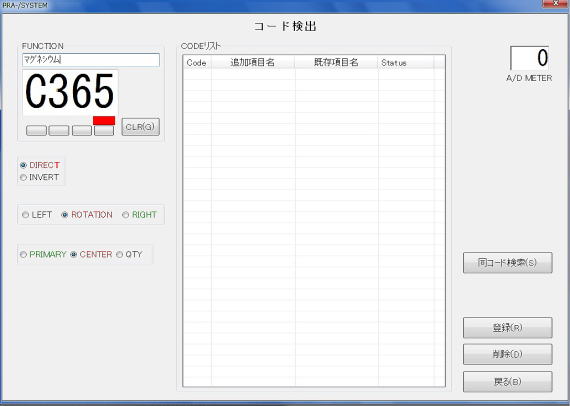Click the 削除(D) delete button
This screenshot has height=406, width=570.
tap(507, 354)
